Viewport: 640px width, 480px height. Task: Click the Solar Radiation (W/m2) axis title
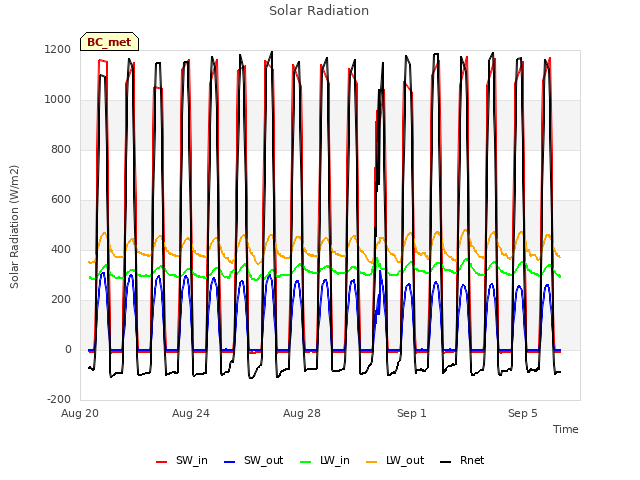coord(14,227)
